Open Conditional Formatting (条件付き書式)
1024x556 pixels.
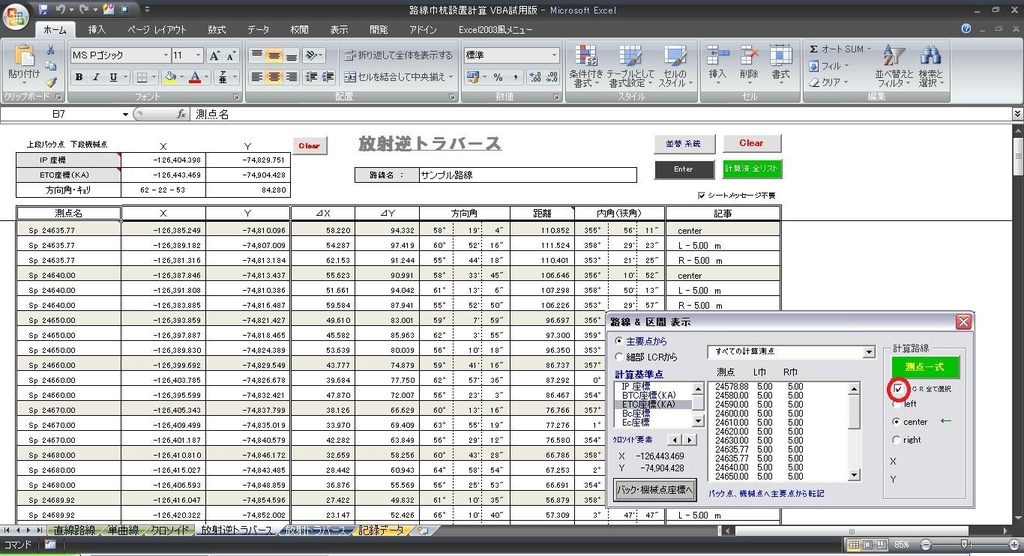(x=586, y=66)
